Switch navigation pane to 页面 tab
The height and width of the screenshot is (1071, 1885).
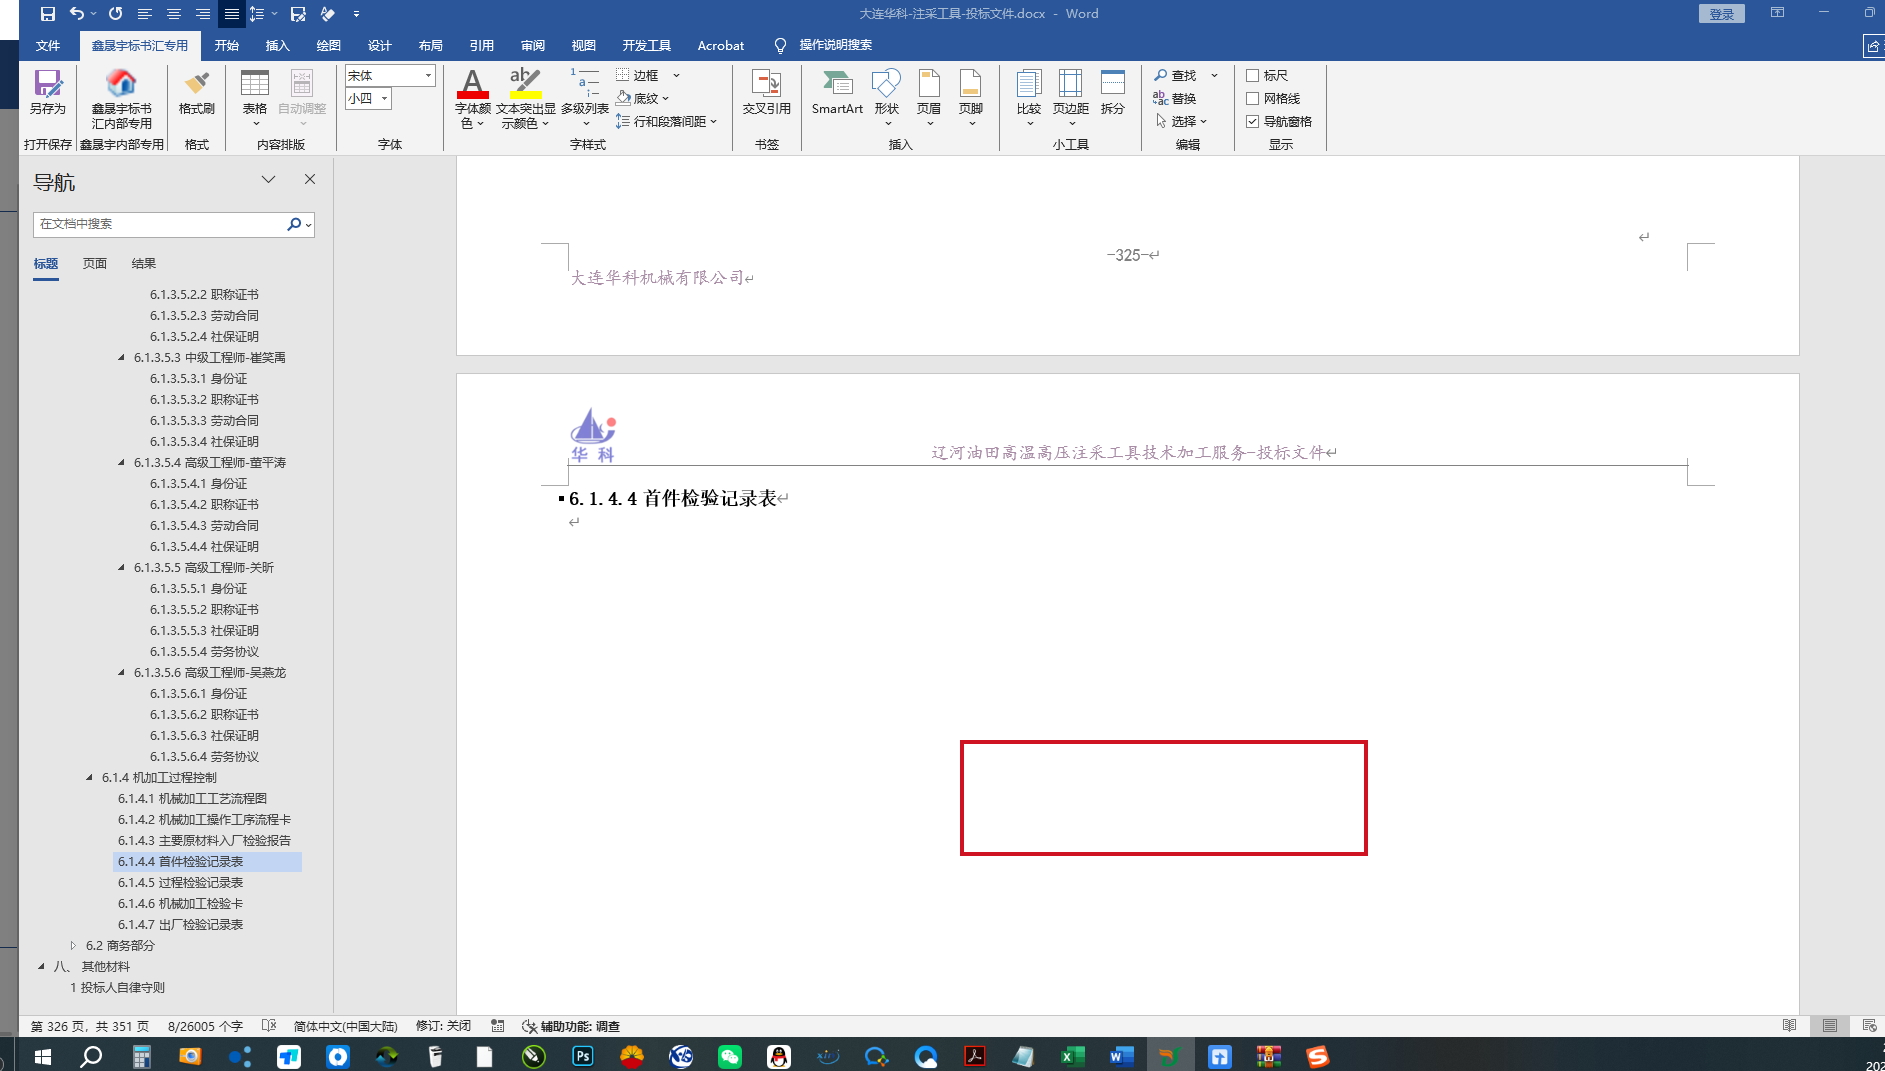(x=95, y=263)
